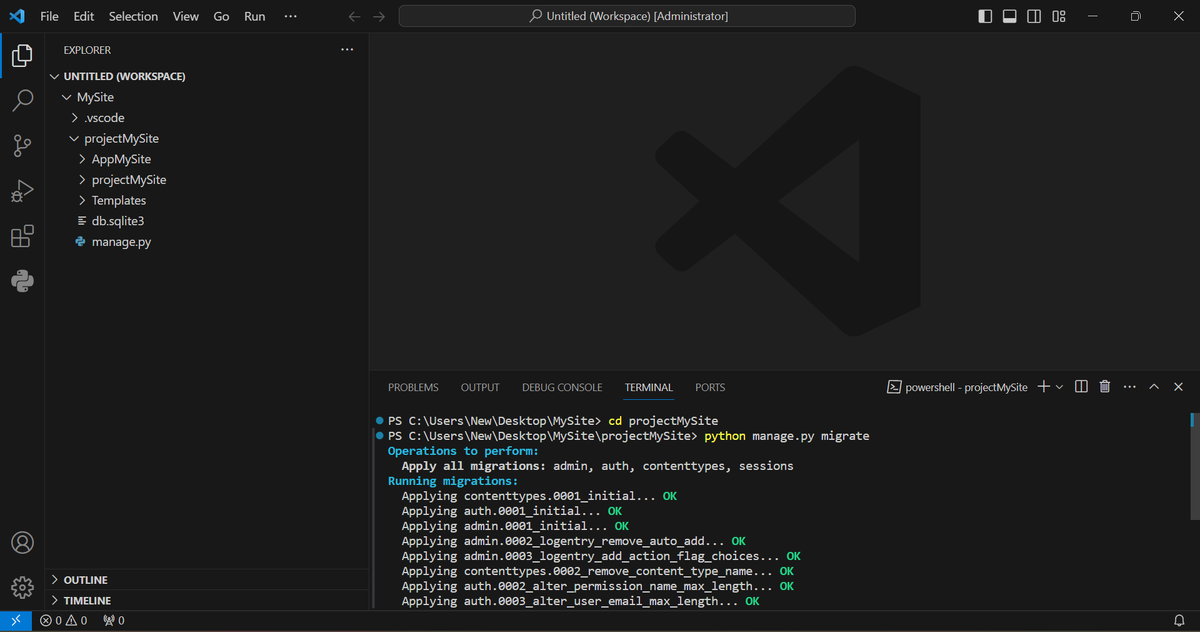Toggle primary side bar visibility

(985, 16)
